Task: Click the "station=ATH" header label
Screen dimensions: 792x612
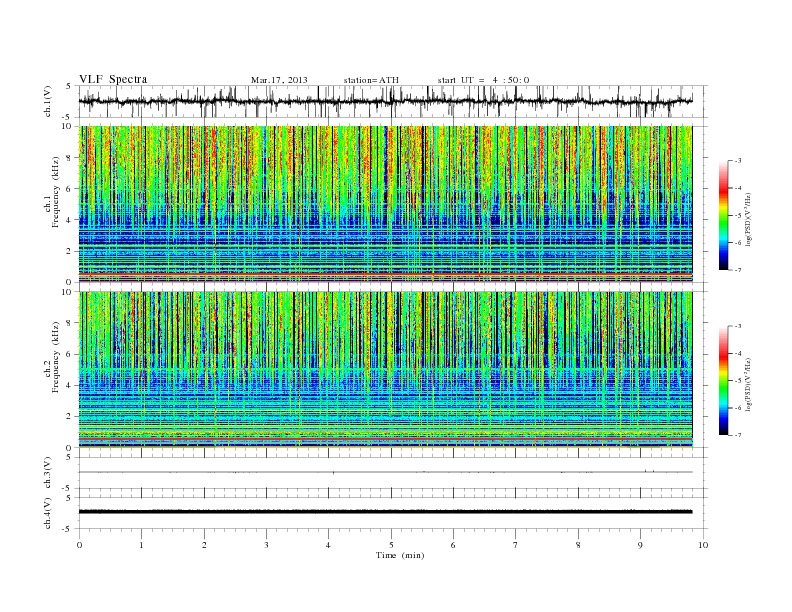Action: [371, 80]
